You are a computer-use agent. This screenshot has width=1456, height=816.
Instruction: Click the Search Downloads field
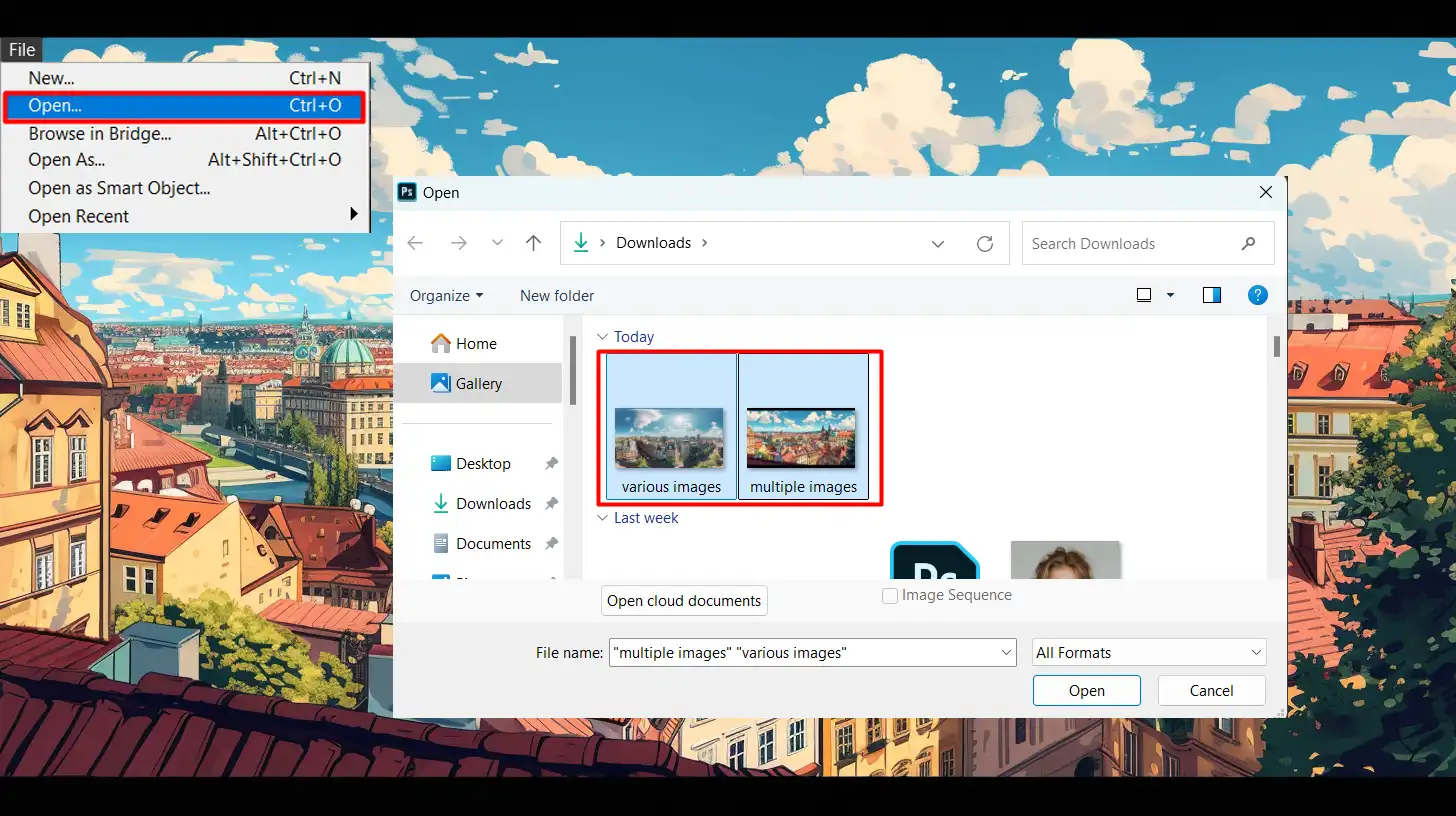pyautogui.click(x=1148, y=243)
